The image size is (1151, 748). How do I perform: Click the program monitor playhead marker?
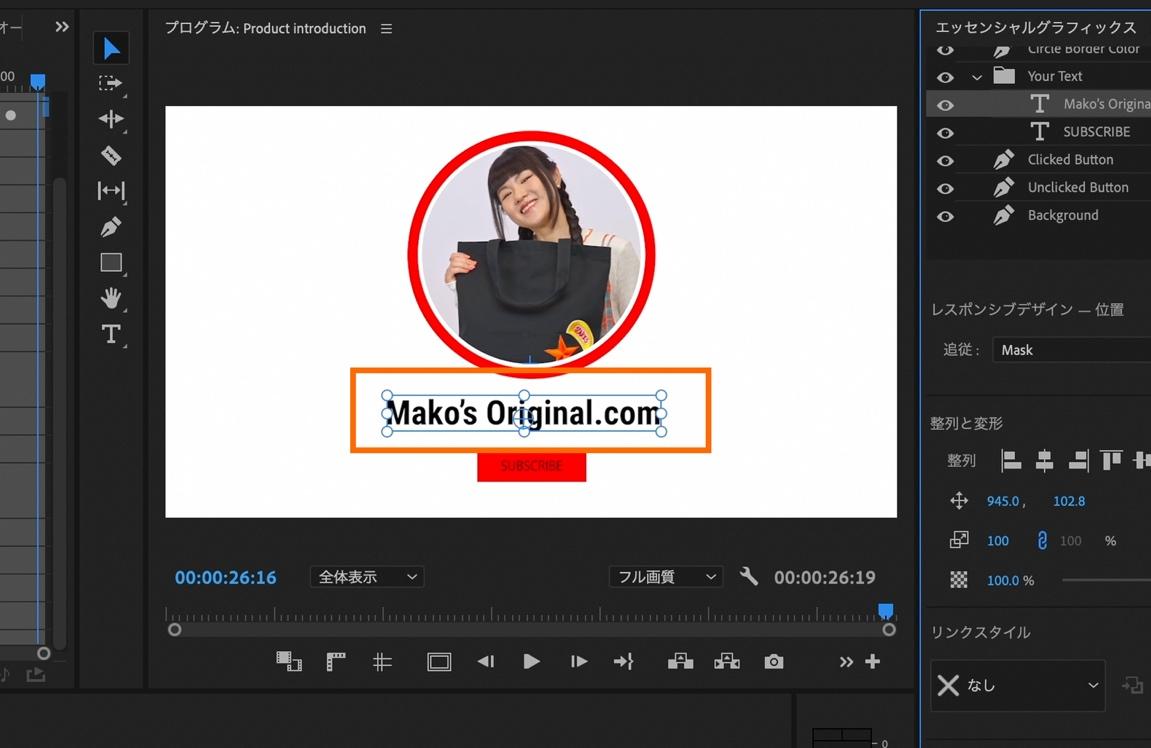886,611
